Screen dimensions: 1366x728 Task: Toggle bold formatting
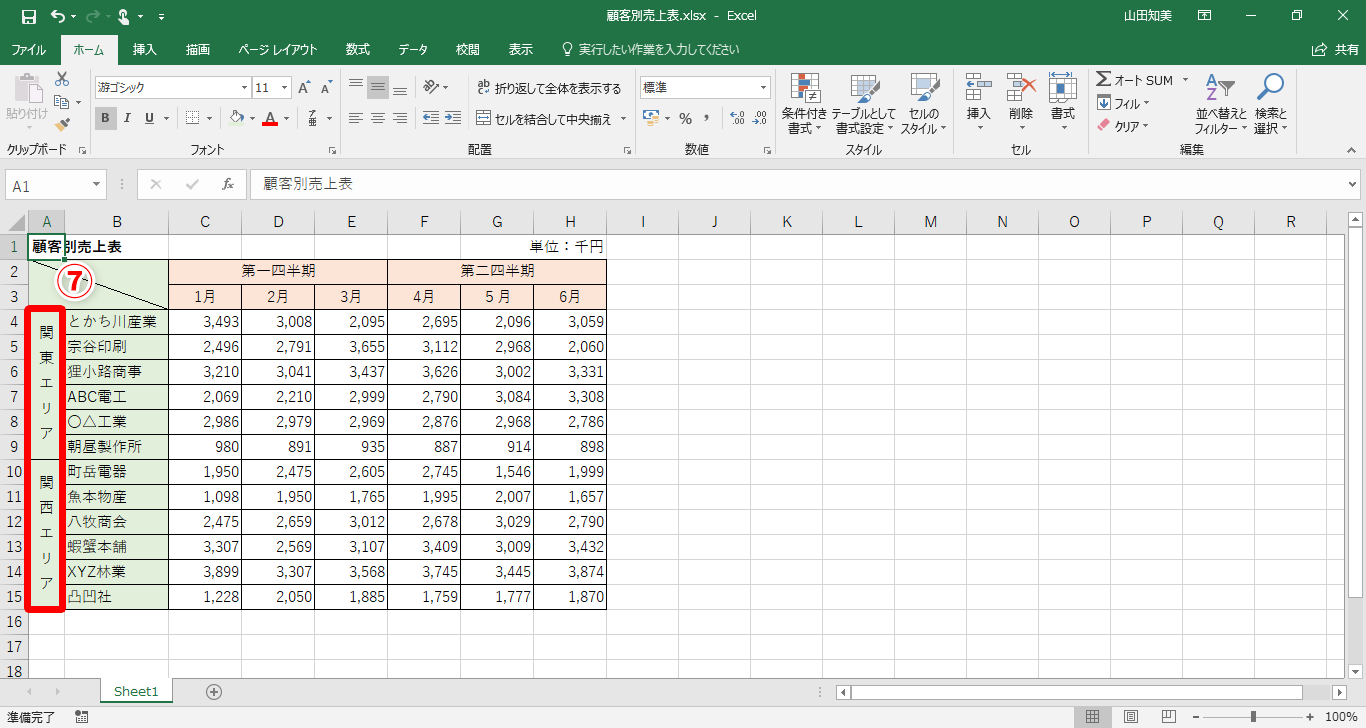[x=106, y=118]
